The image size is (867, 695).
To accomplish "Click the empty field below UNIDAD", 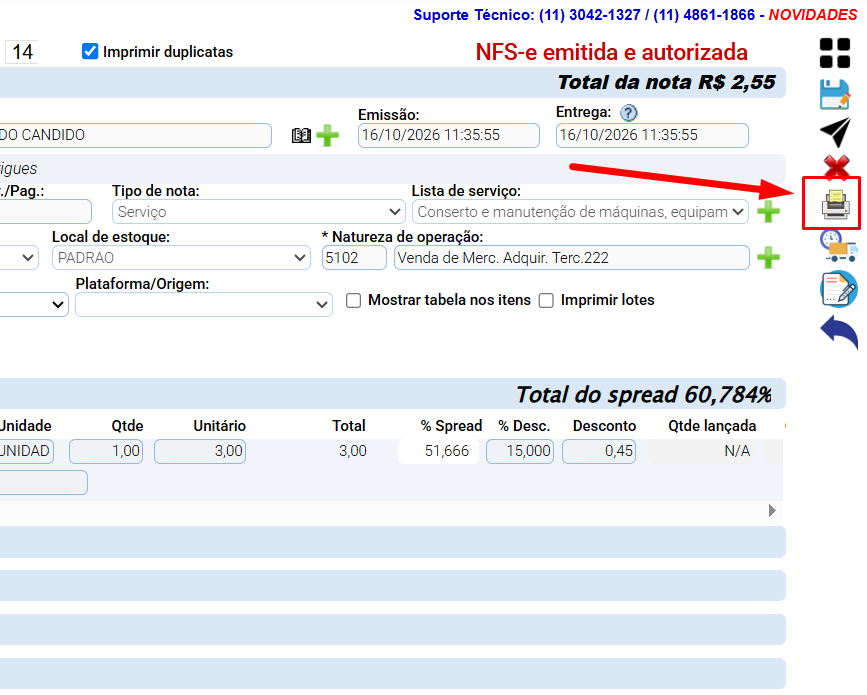I will pos(44,483).
